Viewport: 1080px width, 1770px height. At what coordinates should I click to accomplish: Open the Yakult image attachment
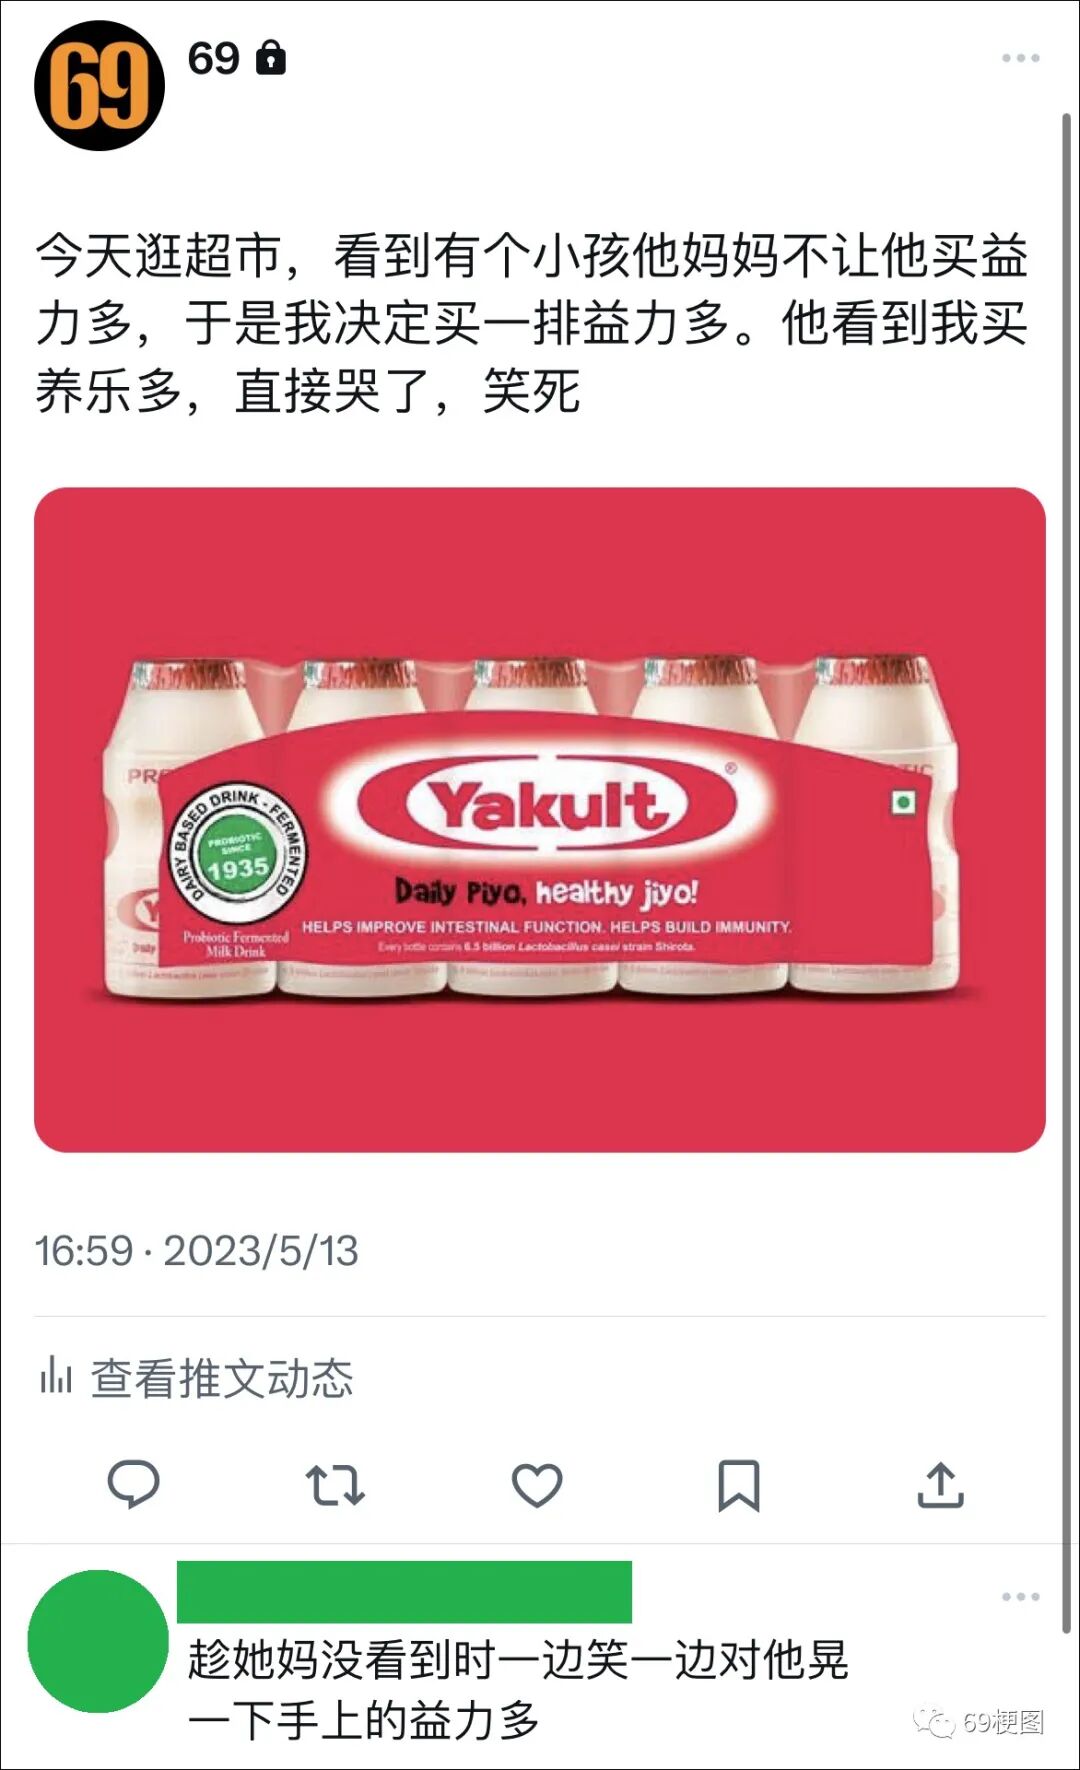540,820
